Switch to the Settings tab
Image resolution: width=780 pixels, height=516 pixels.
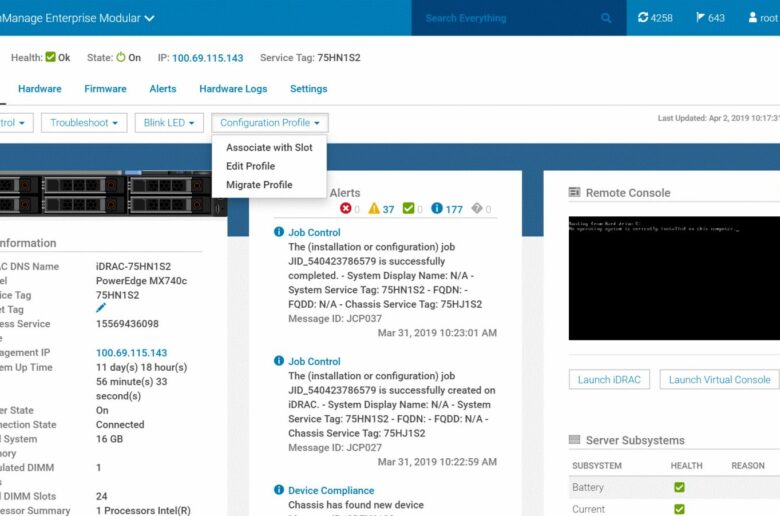coord(308,89)
